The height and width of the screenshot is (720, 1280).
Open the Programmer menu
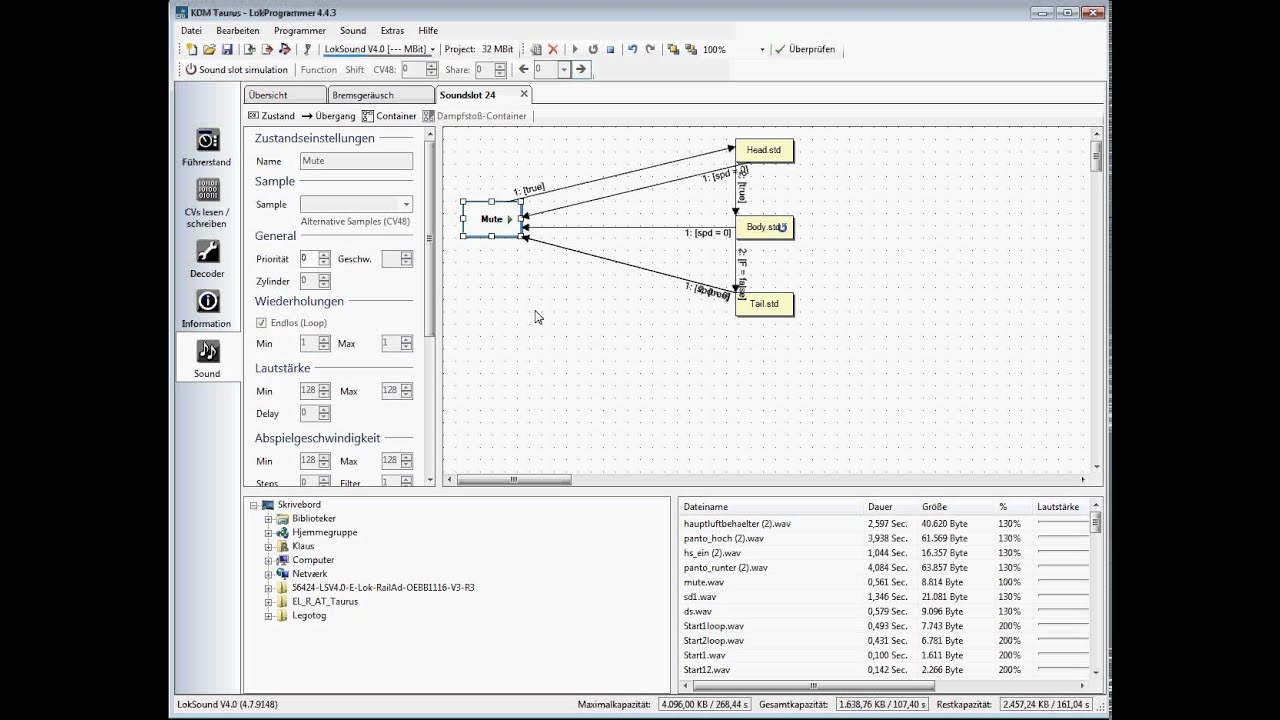(299, 31)
